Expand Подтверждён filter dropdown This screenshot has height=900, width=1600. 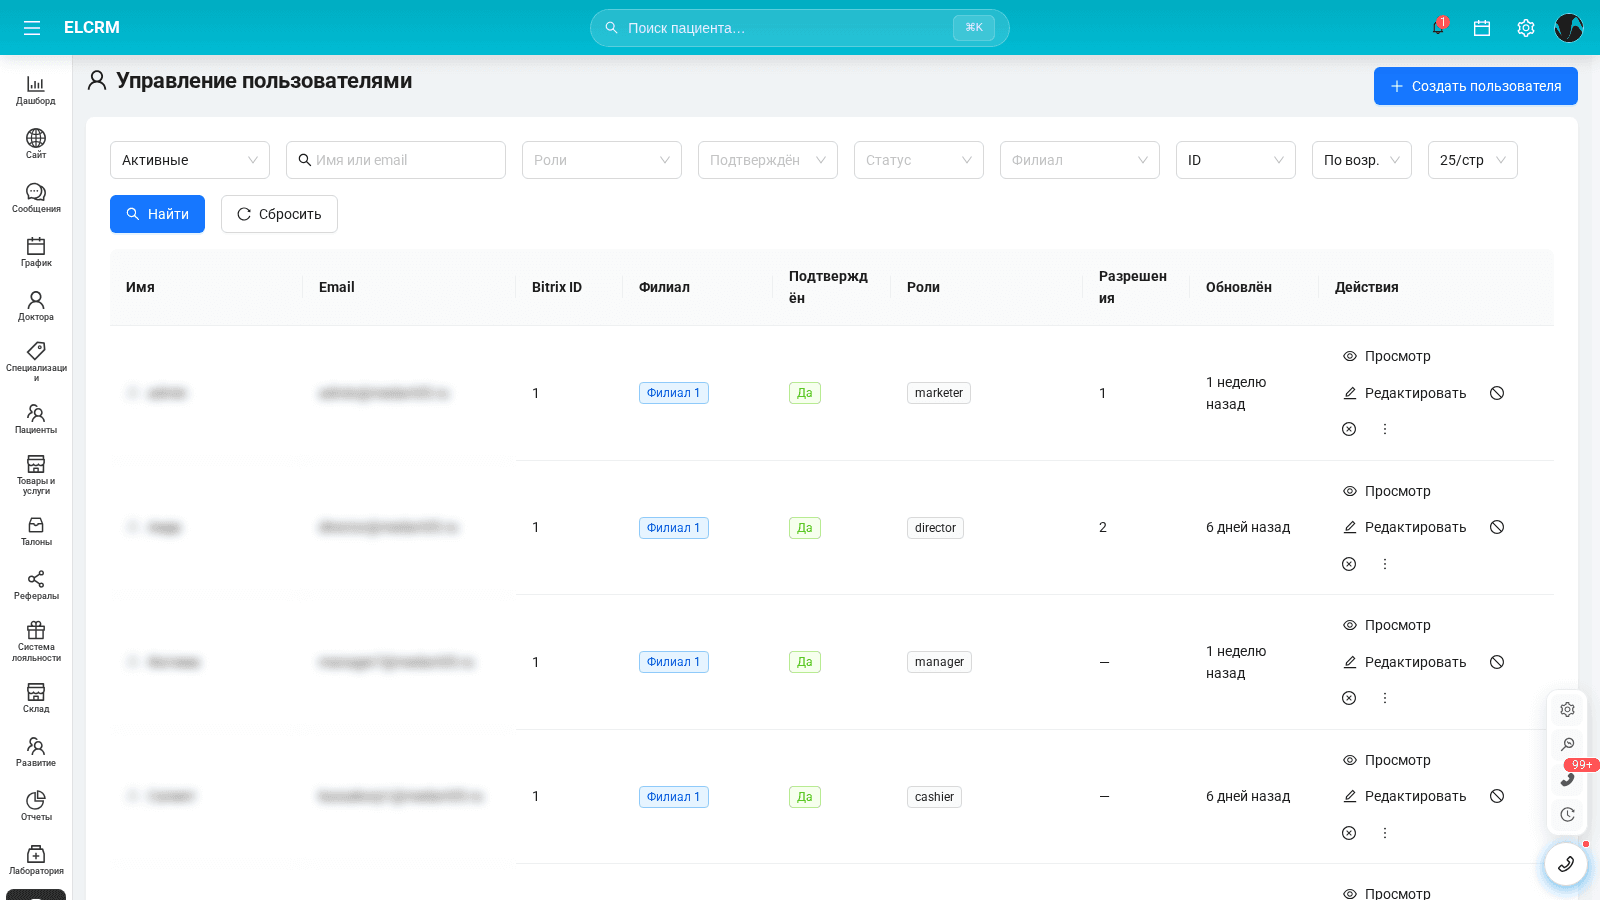click(x=768, y=160)
